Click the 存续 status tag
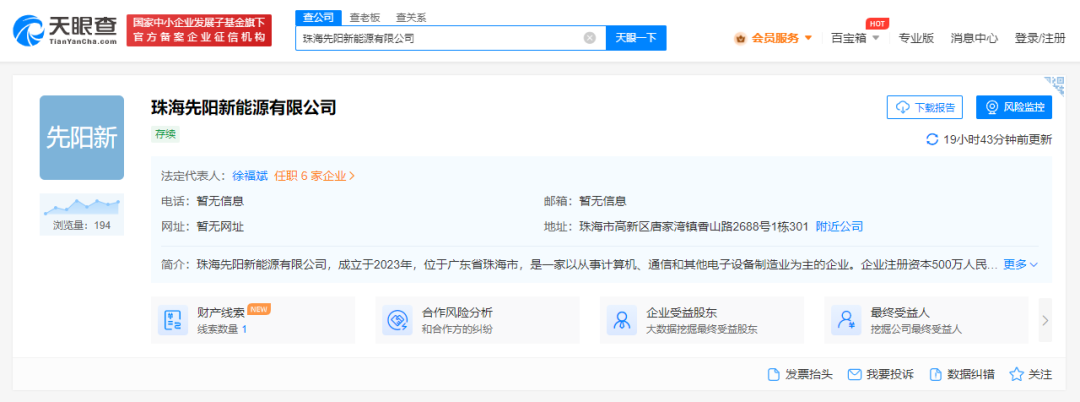1080x402 pixels. click(165, 134)
